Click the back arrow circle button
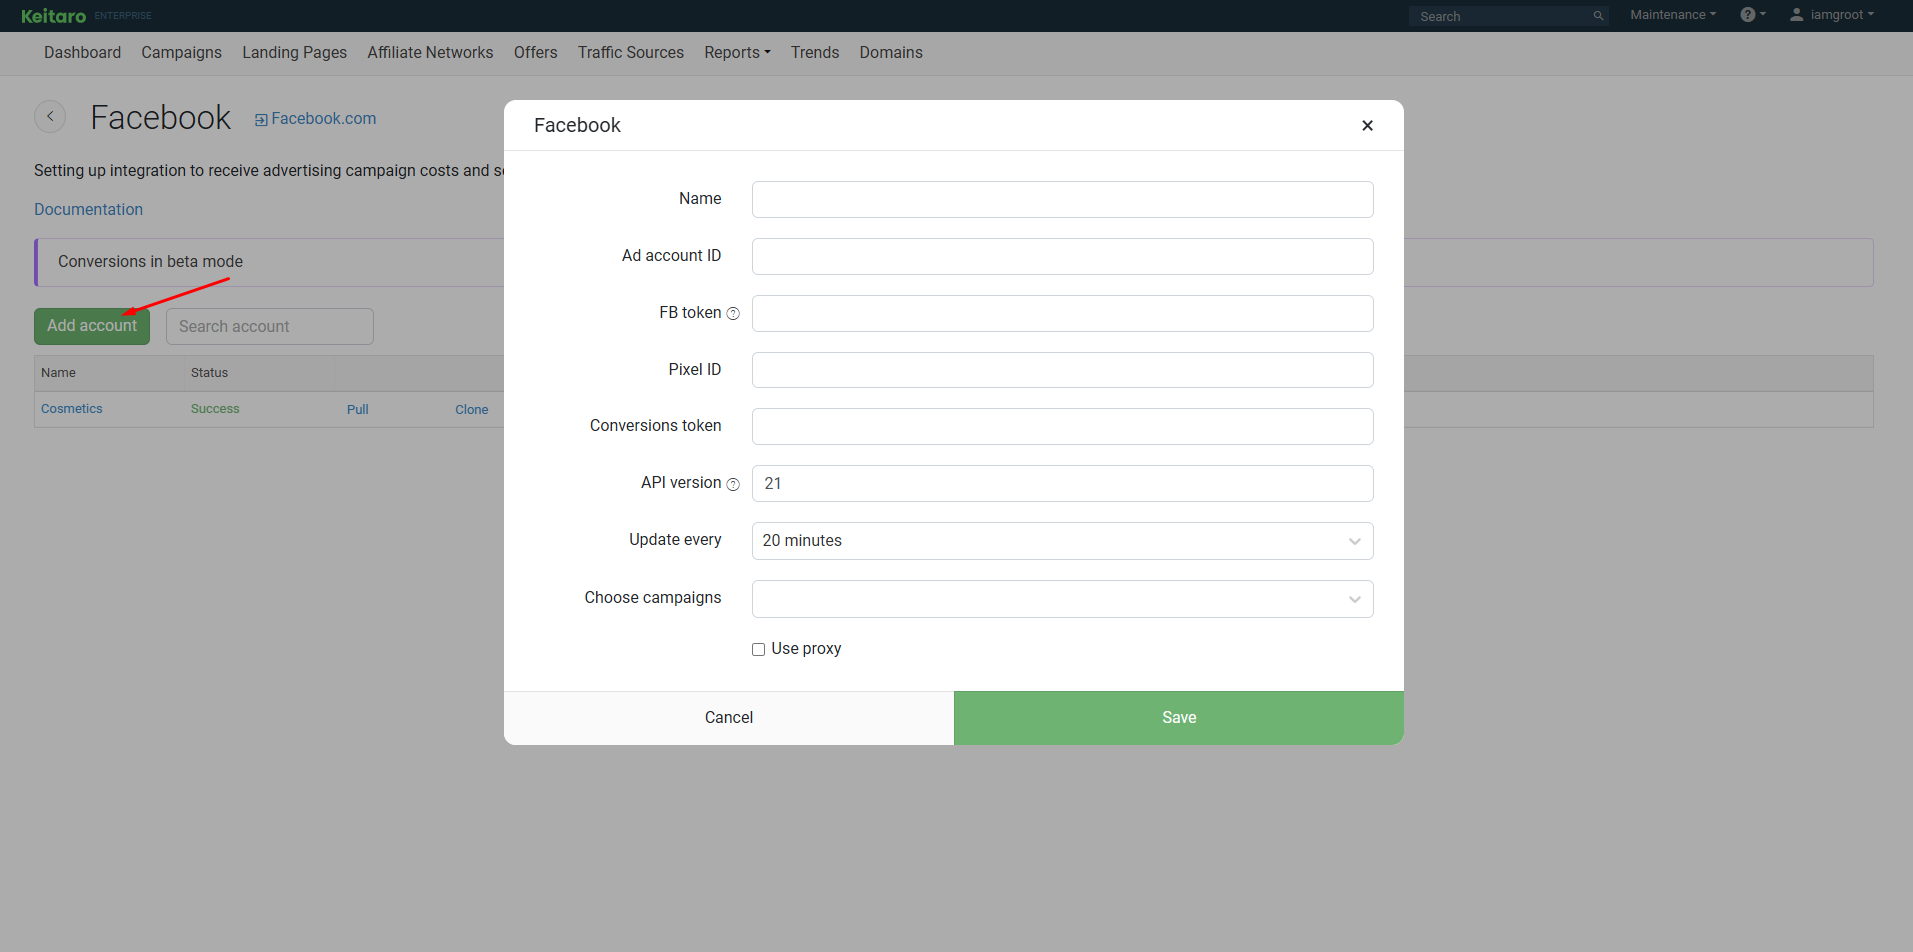1913x952 pixels. pyautogui.click(x=50, y=117)
